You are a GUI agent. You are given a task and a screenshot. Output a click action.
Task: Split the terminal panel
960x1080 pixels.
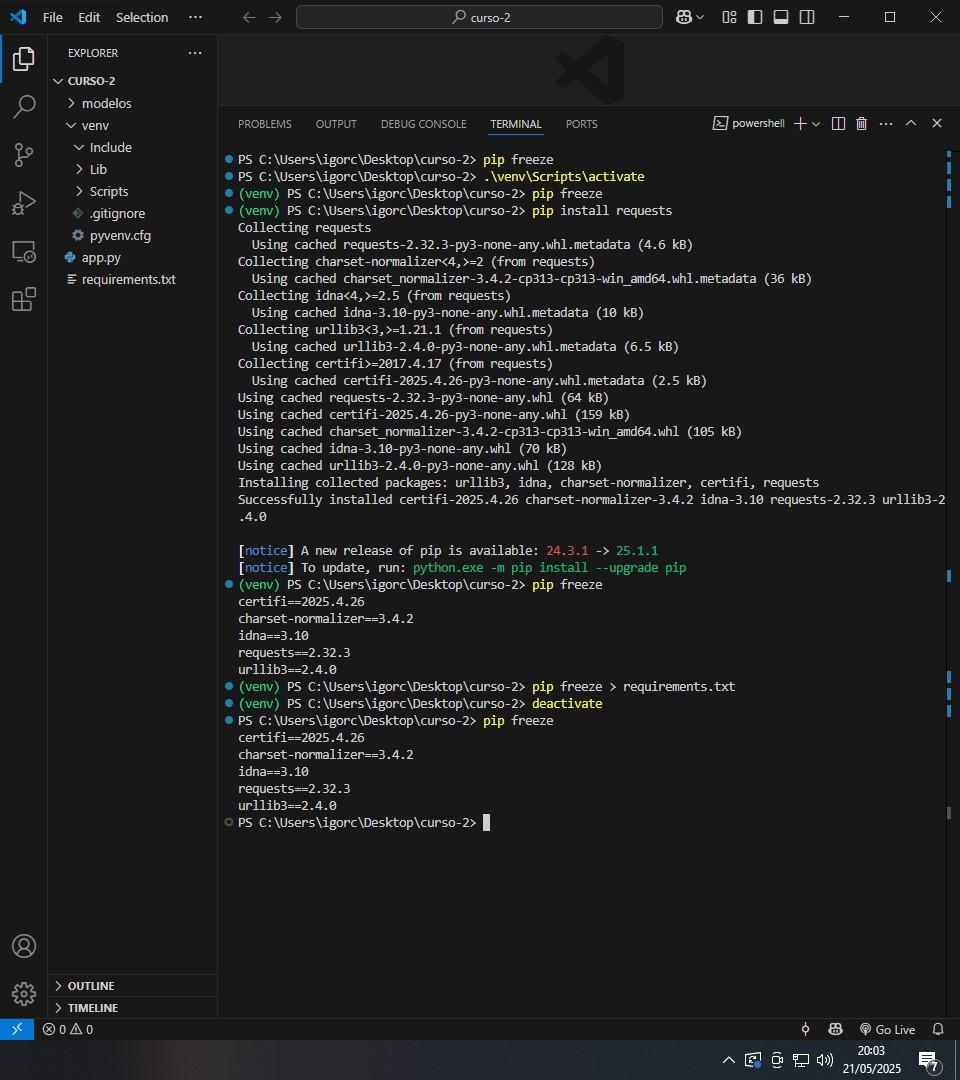coord(838,124)
